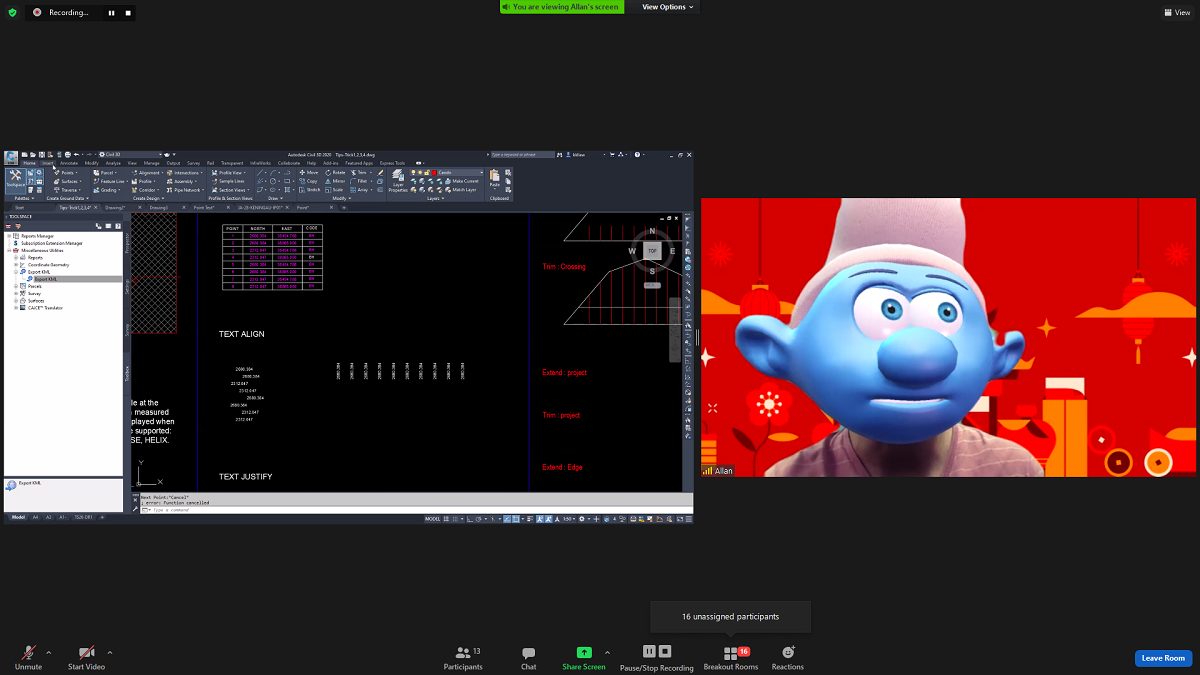Click the Civil 3D application menu logo
Screen dimensions: 1200x675
click(x=11, y=158)
